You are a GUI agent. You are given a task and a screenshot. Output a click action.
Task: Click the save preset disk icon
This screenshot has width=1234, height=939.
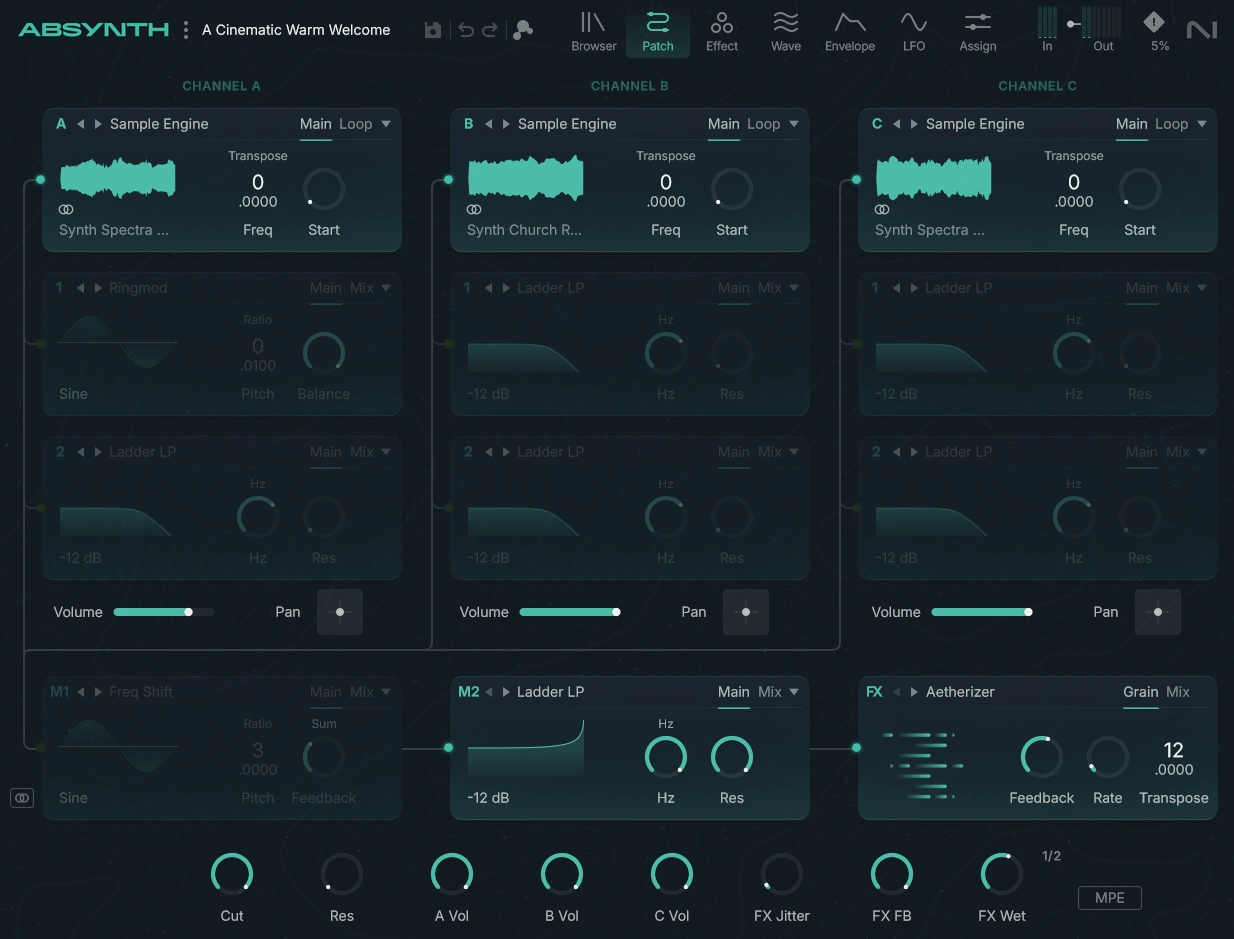[x=433, y=30]
